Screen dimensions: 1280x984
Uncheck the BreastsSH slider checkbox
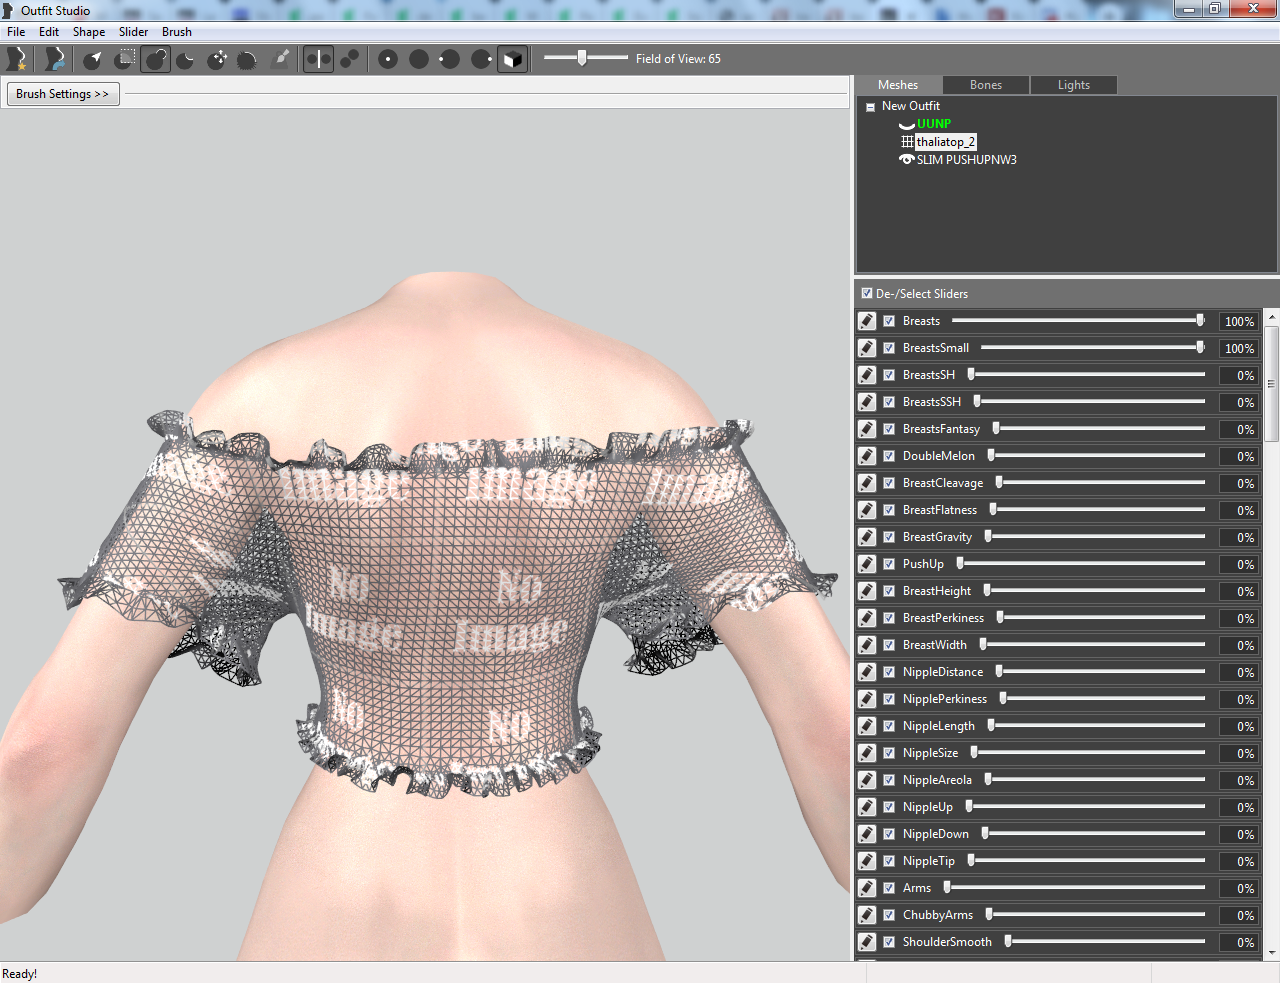tap(889, 375)
